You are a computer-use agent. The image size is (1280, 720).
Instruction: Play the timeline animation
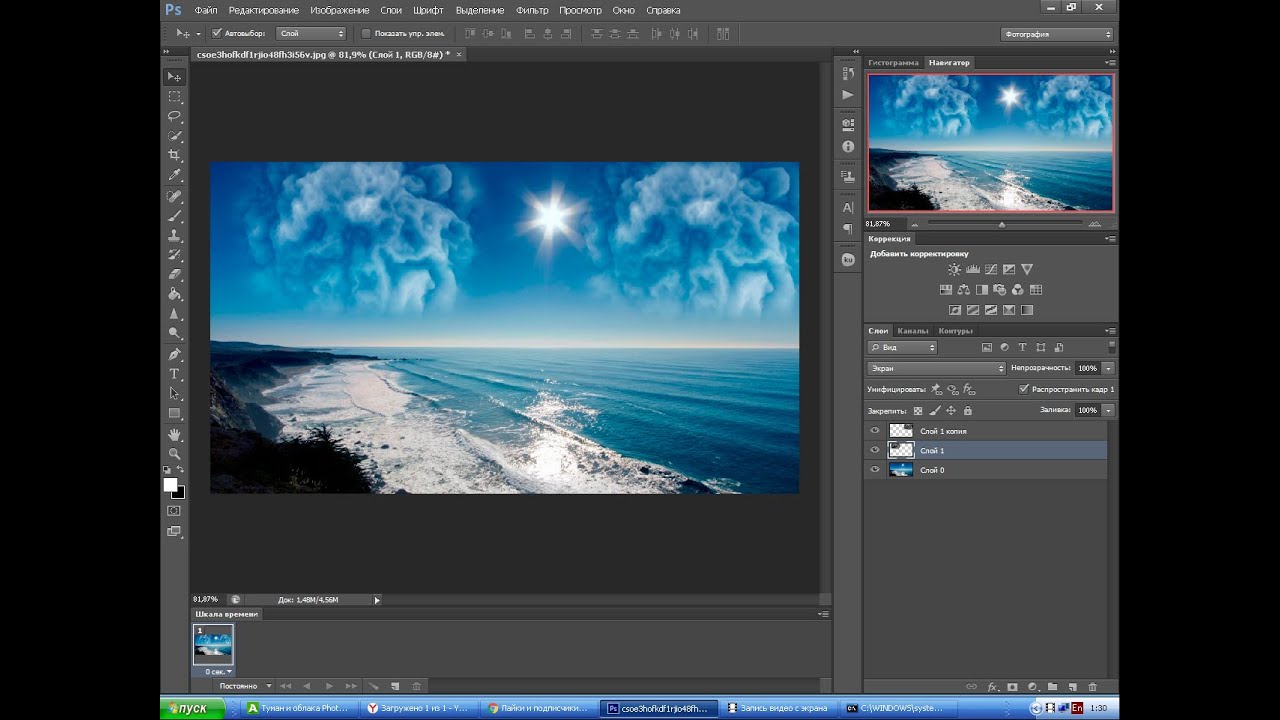329,686
